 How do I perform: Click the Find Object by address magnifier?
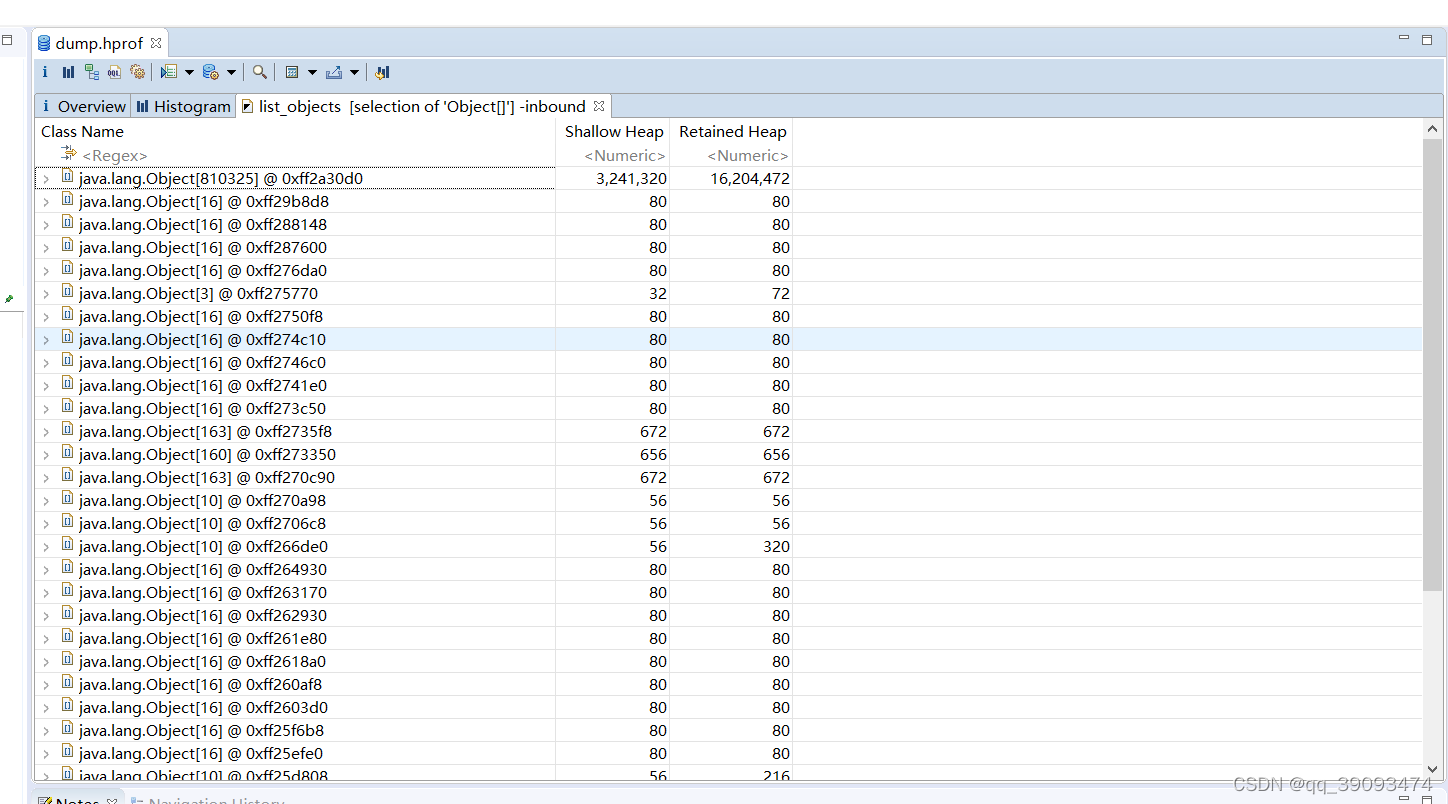point(259,72)
